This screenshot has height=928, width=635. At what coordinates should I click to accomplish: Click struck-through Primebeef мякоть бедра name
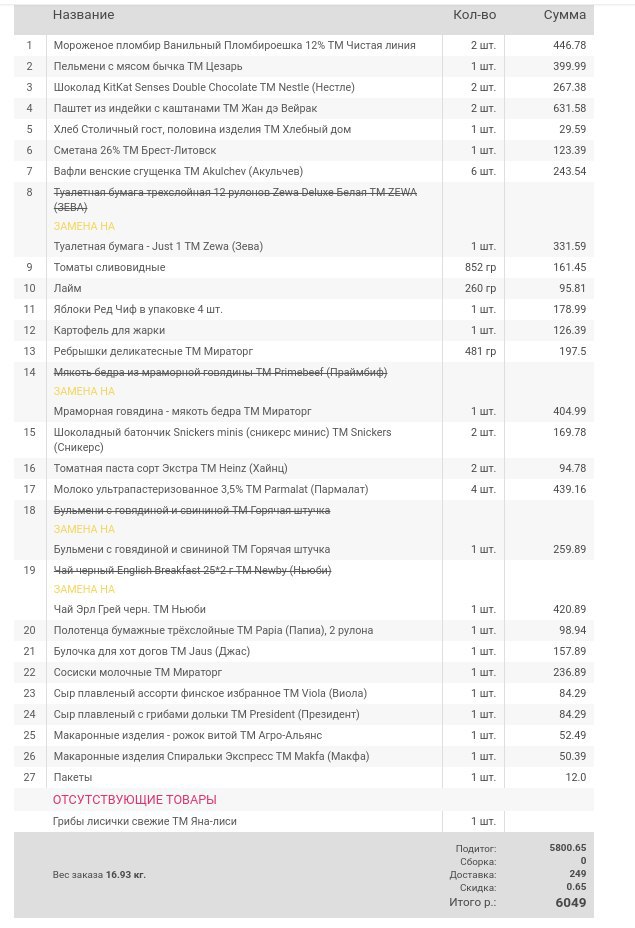pyautogui.click(x=220, y=372)
